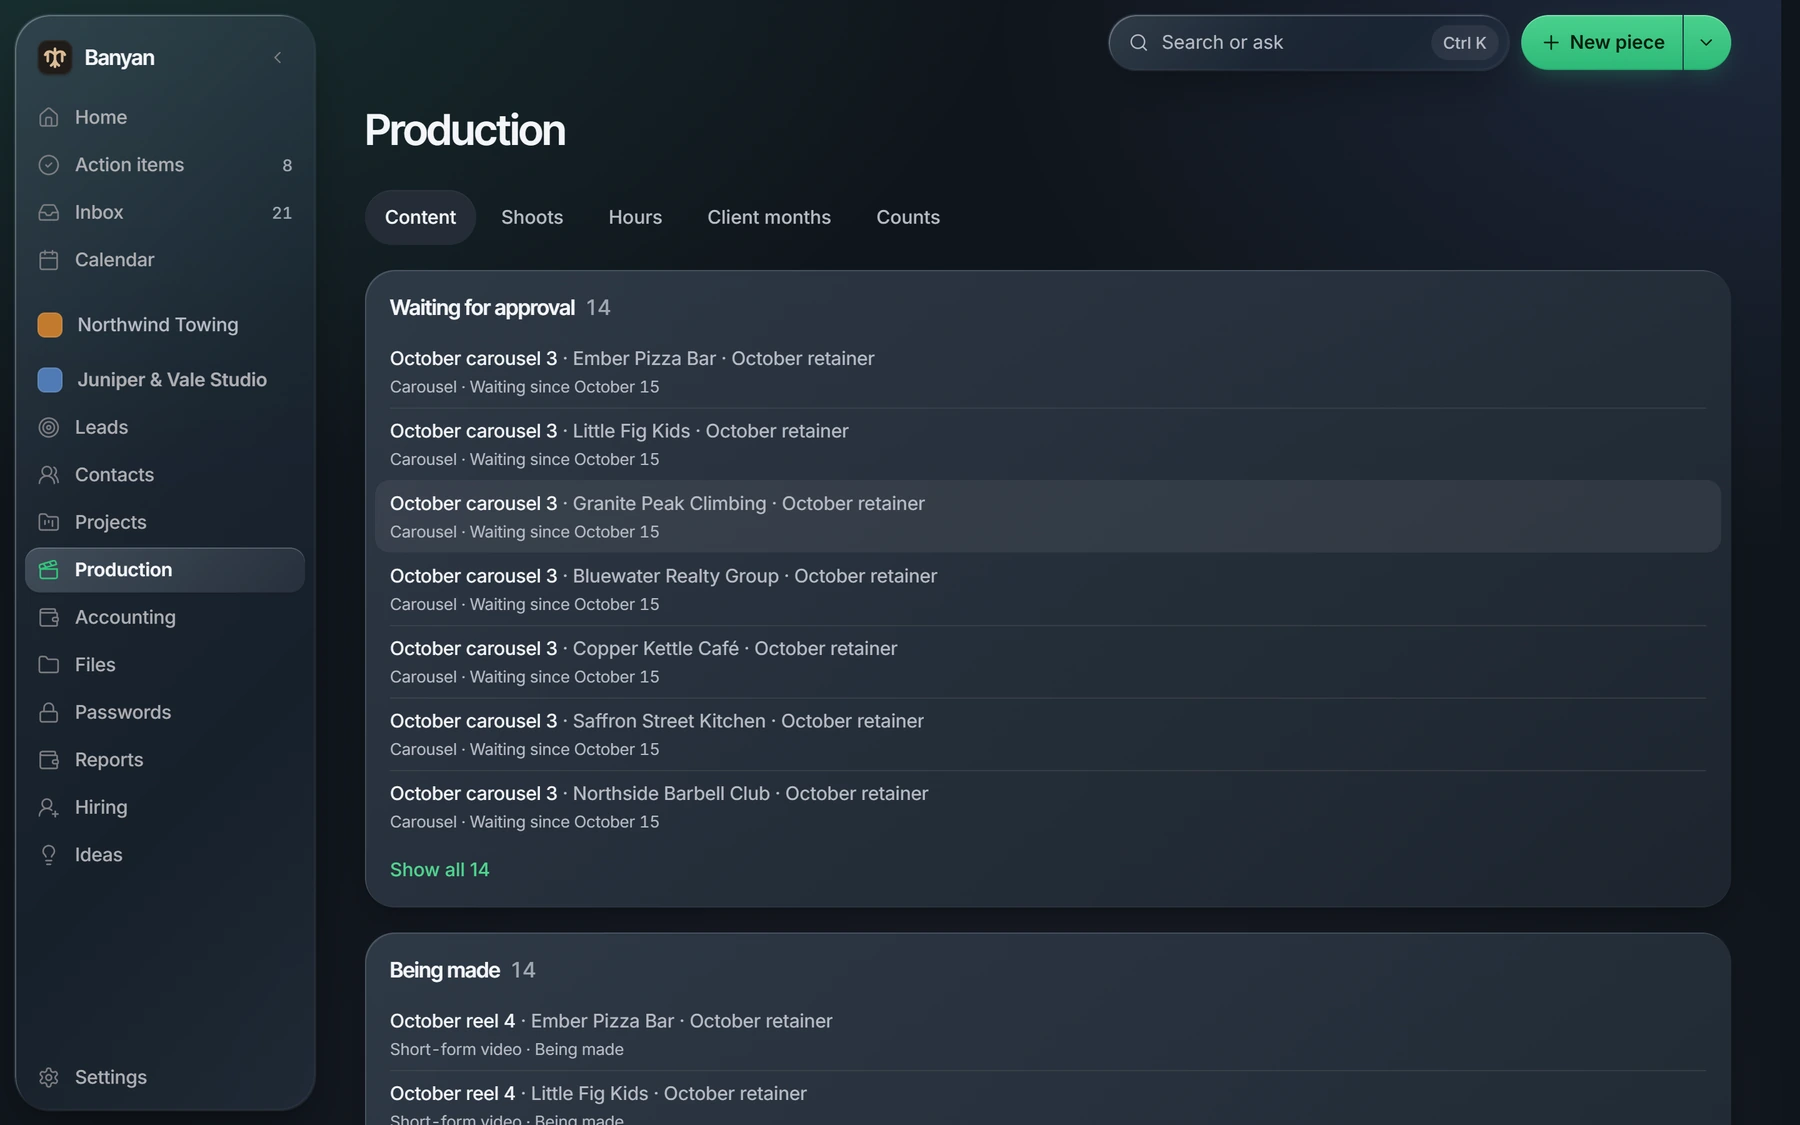1800x1125 pixels.
Task: Click the Inbox tray icon
Action: coord(48,212)
